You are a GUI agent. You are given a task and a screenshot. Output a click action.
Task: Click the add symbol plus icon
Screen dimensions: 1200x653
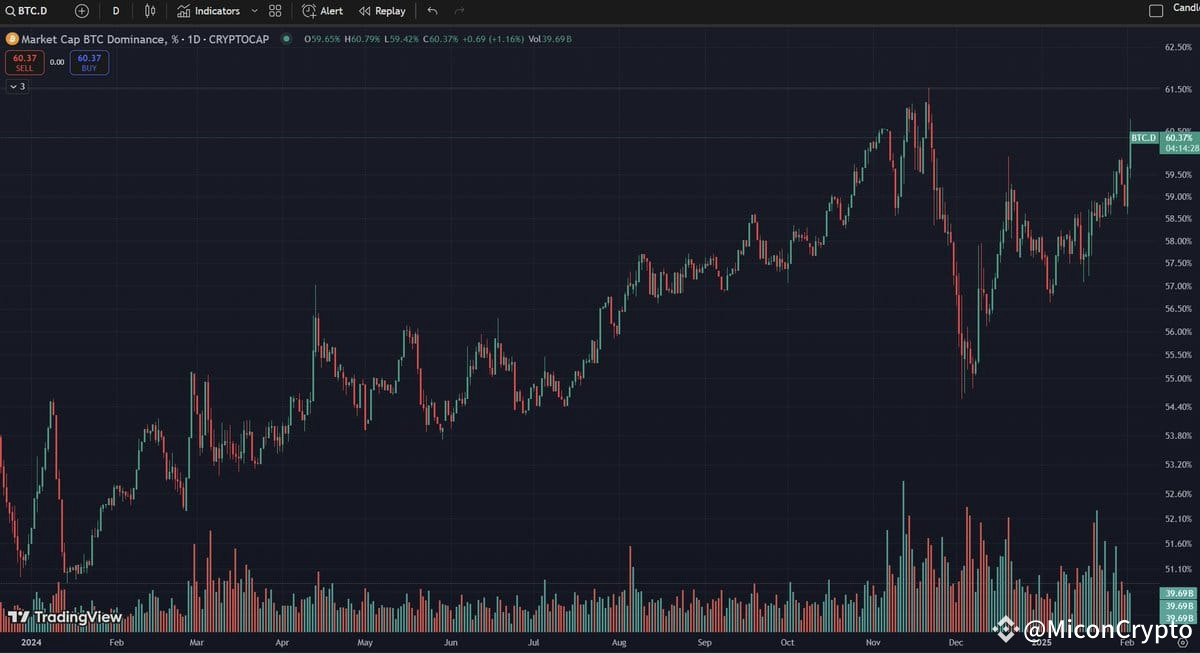(x=82, y=11)
